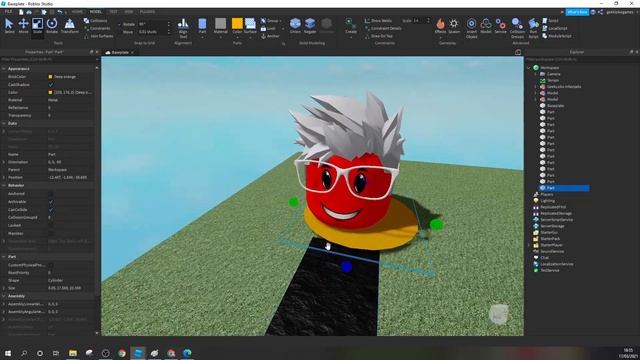Viewport: 640px width, 360px height.
Task: Switch to the VIEW ribbon tab
Action: point(129,12)
